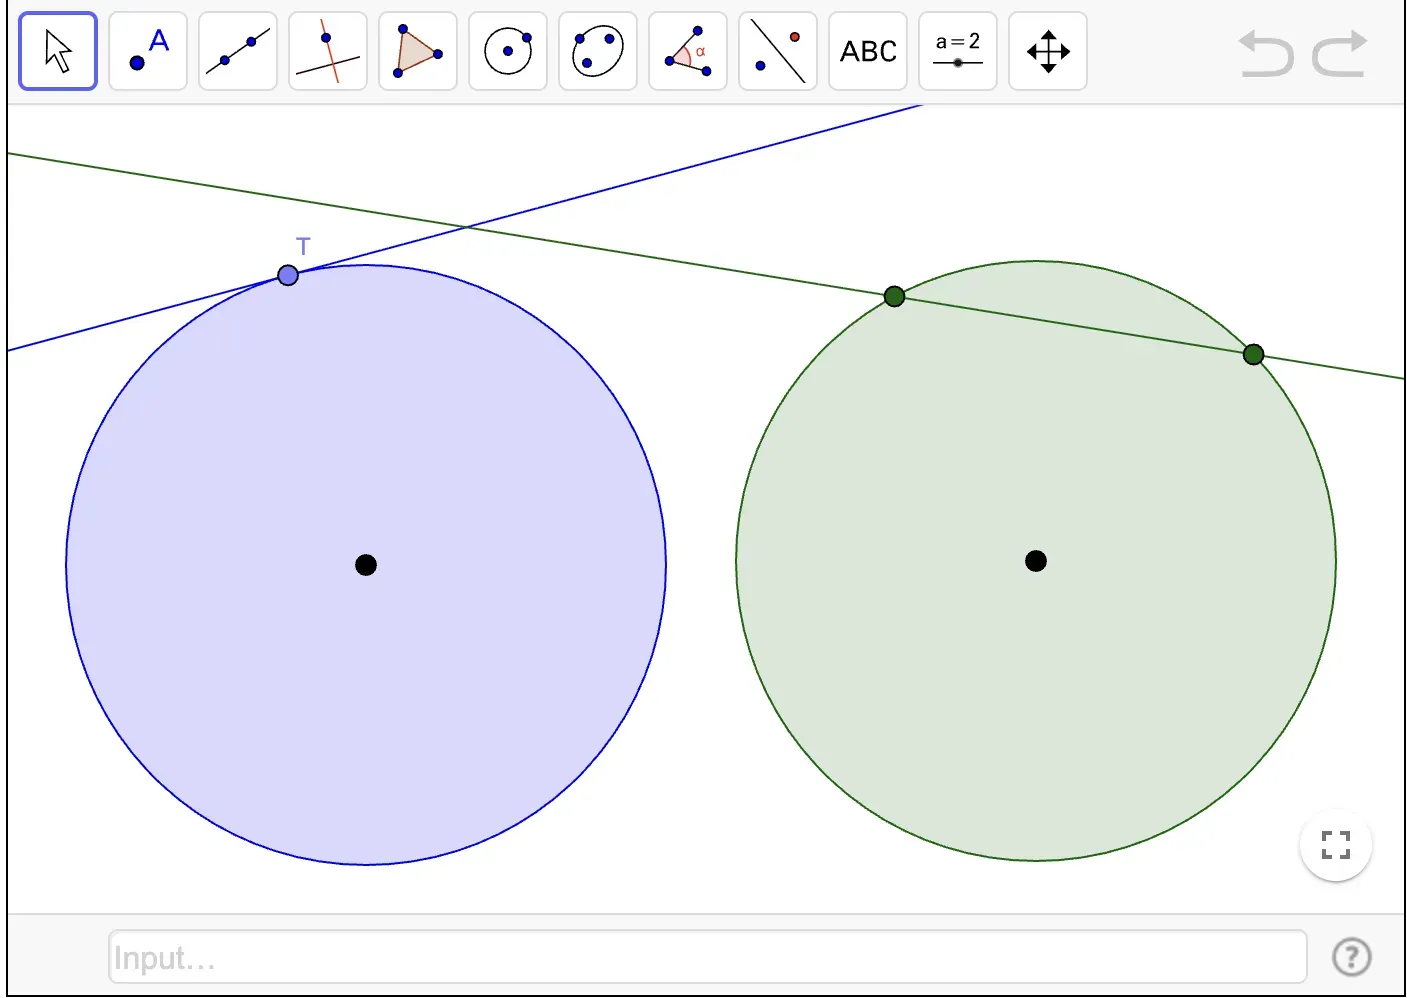Choose the Point tool

tap(148, 51)
